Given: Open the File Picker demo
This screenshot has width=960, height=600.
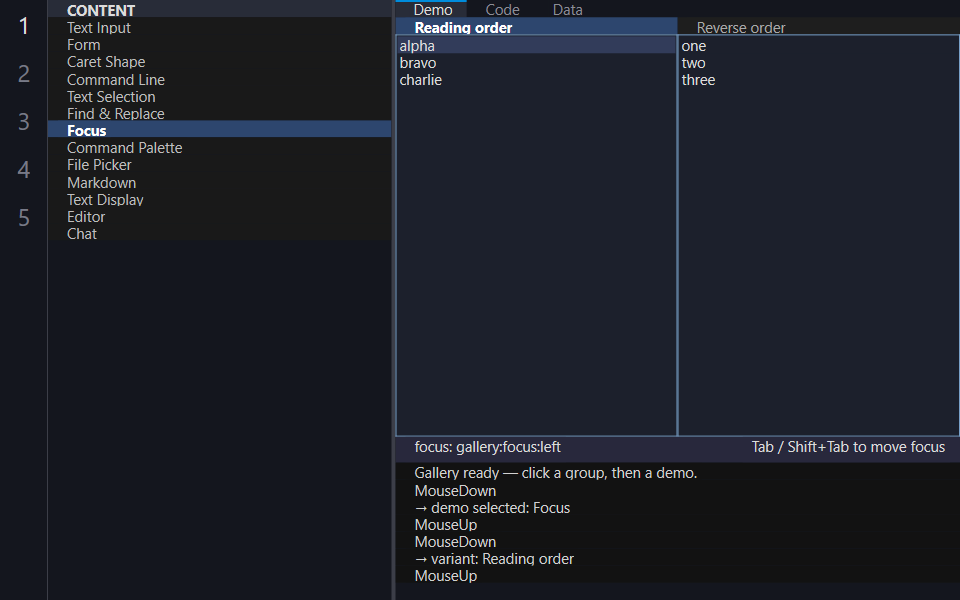Looking at the screenshot, I should coord(219,165).
